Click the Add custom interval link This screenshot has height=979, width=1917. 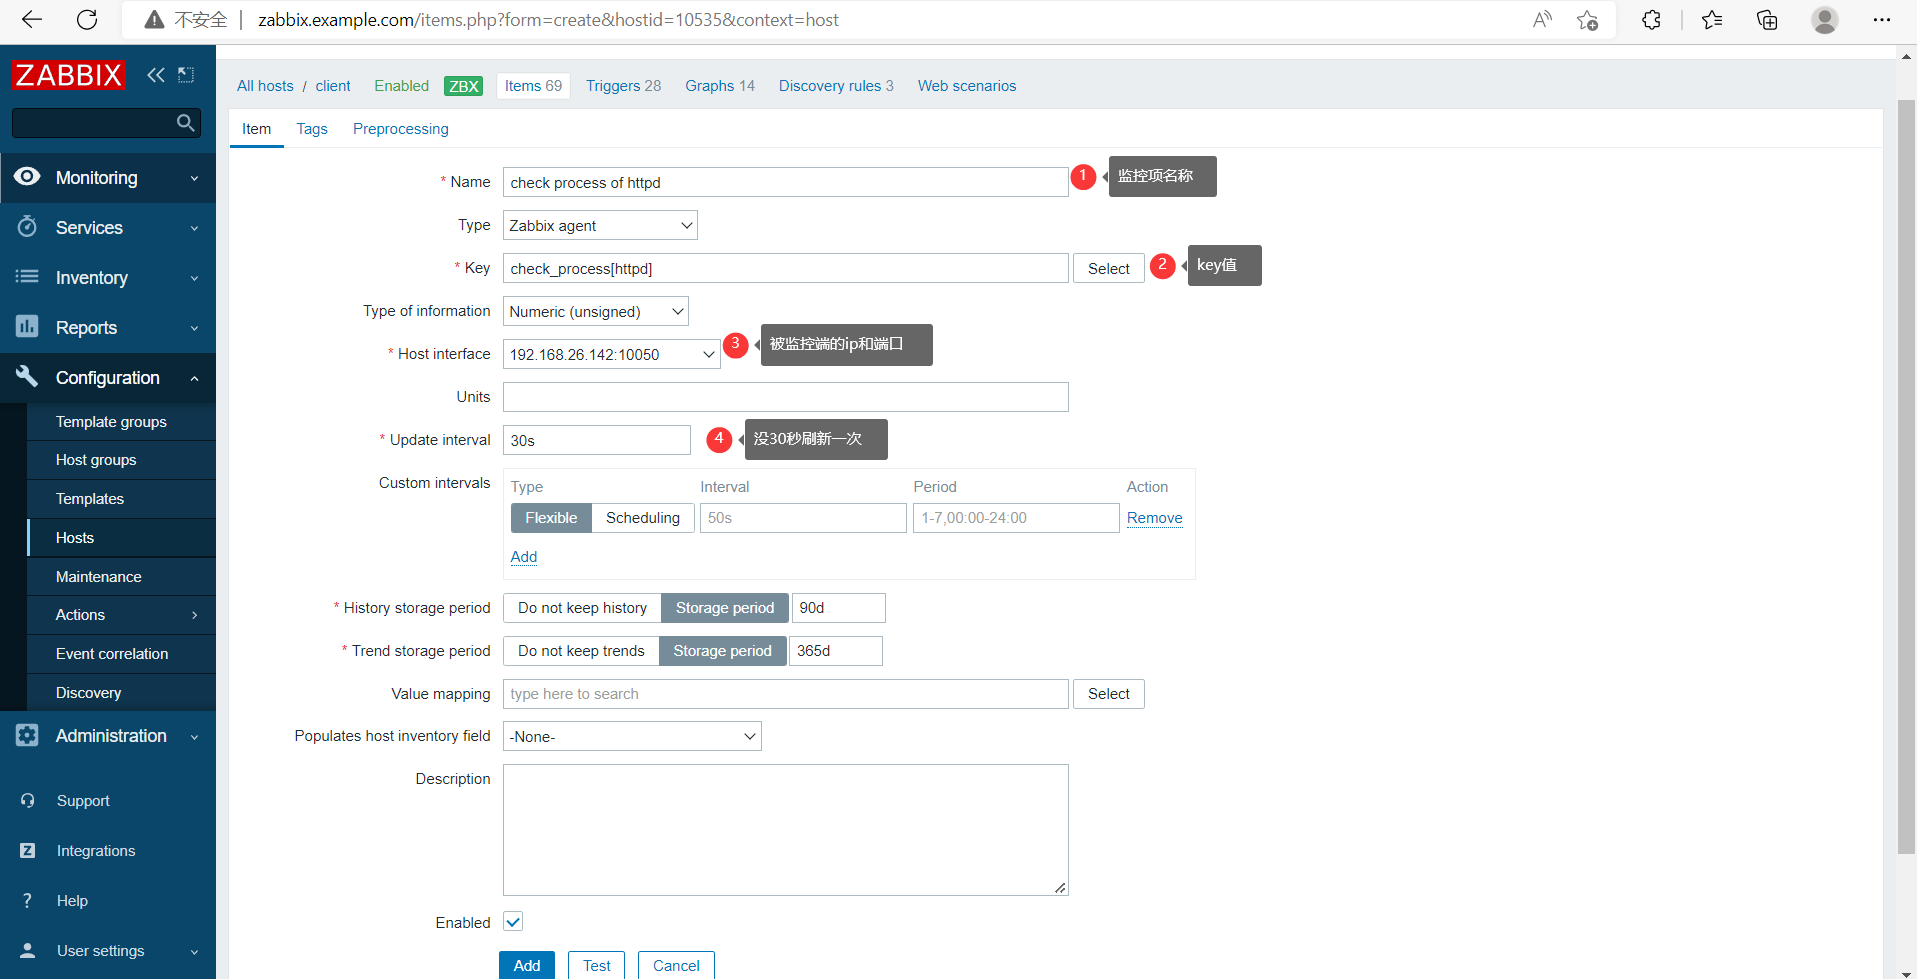point(524,557)
